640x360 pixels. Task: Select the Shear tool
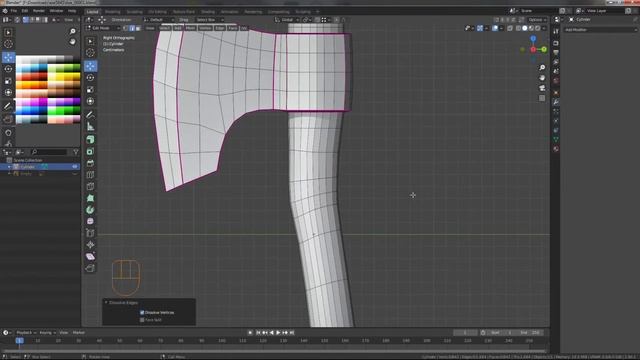[90, 256]
